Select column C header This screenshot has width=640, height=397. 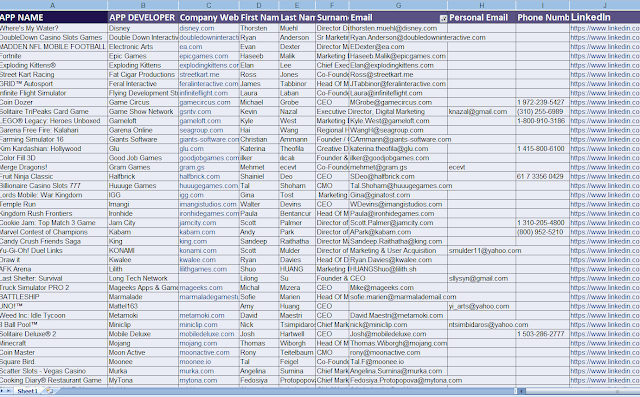click(209, 5)
